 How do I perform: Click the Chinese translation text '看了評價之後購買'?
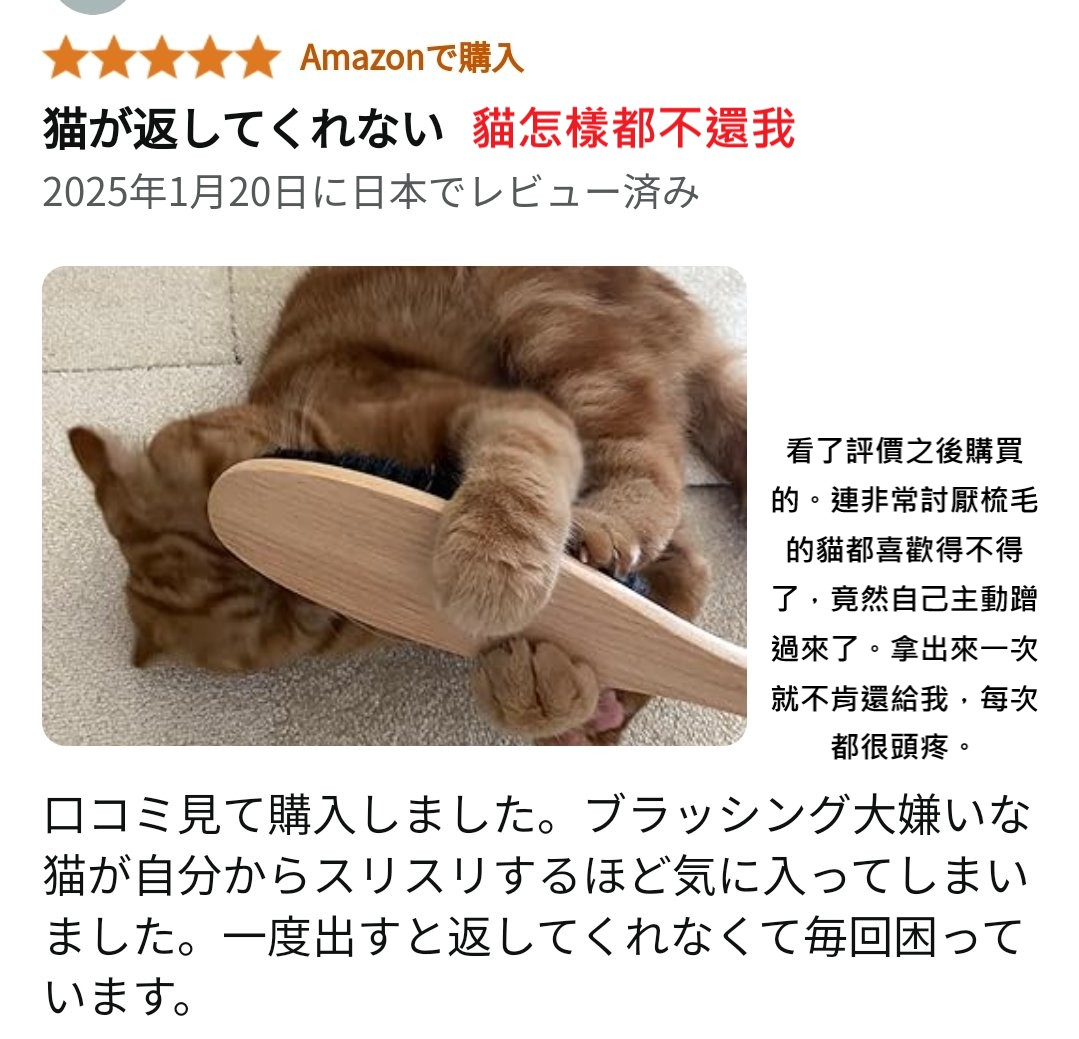point(904,451)
